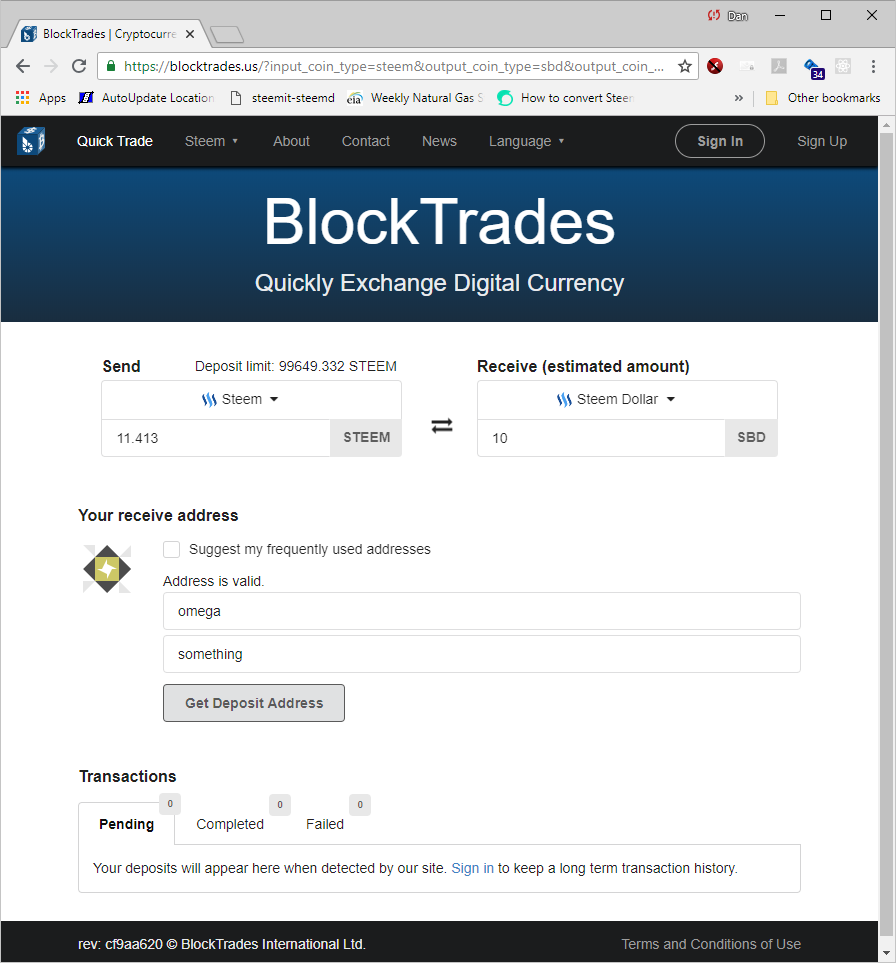The height and width of the screenshot is (963, 896).
Task: Click the Sign Up link
Action: 822,141
